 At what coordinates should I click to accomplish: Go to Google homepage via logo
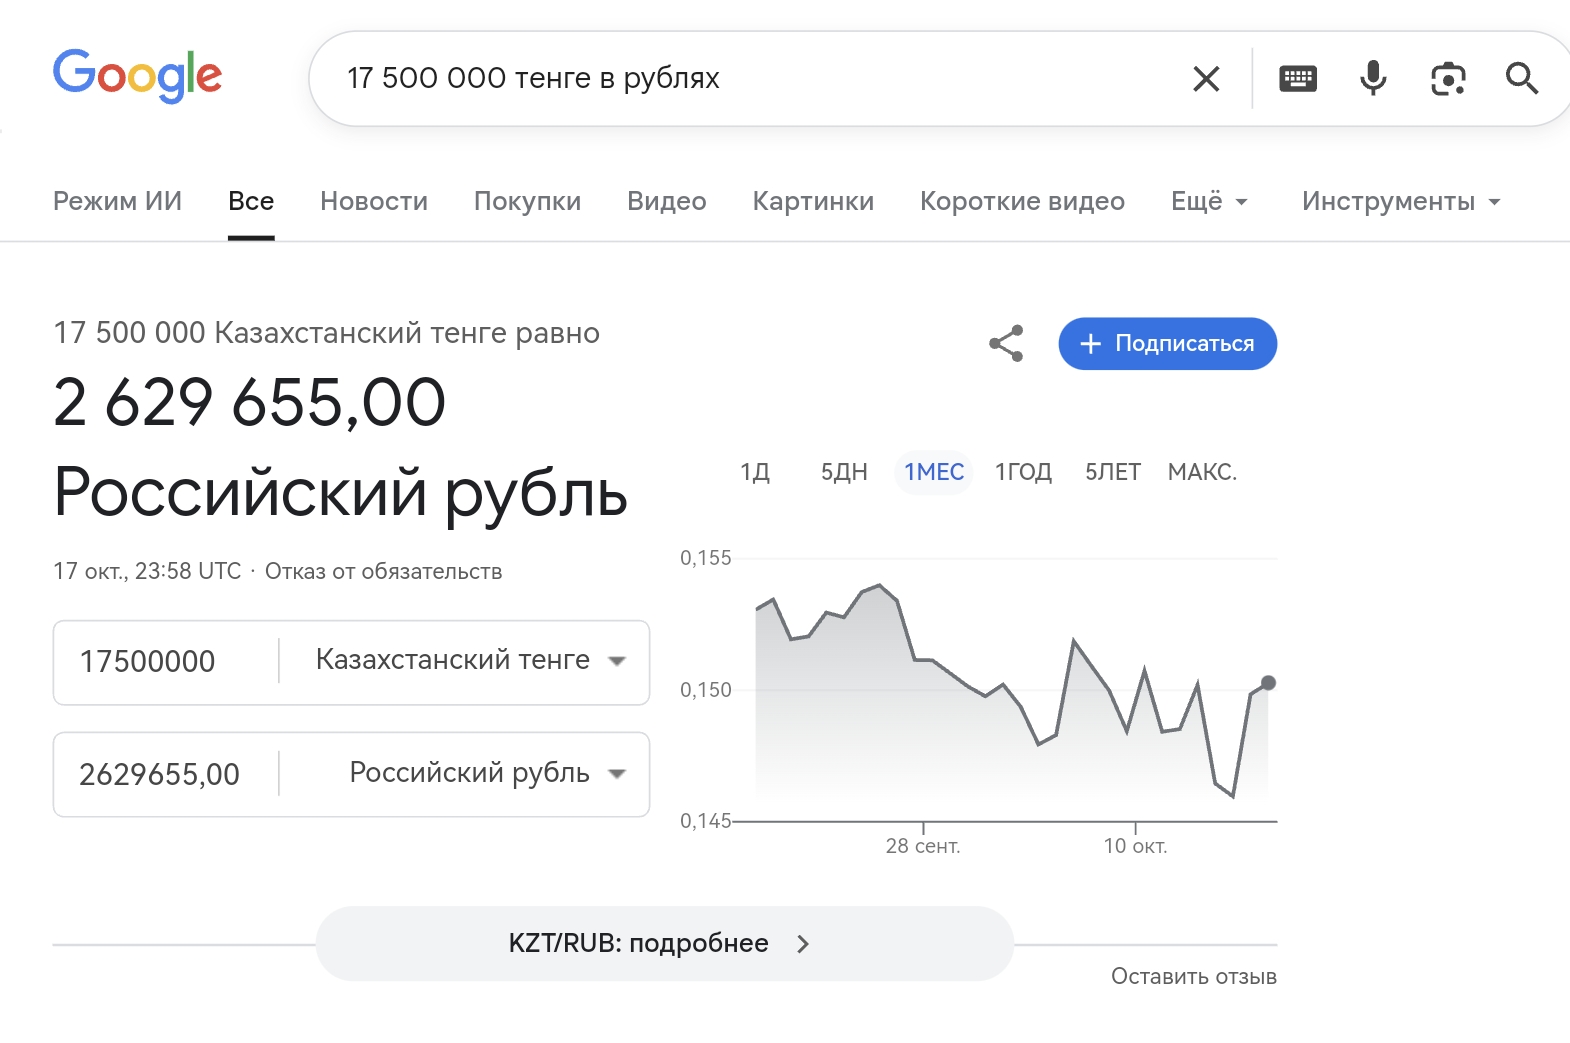[x=138, y=76]
